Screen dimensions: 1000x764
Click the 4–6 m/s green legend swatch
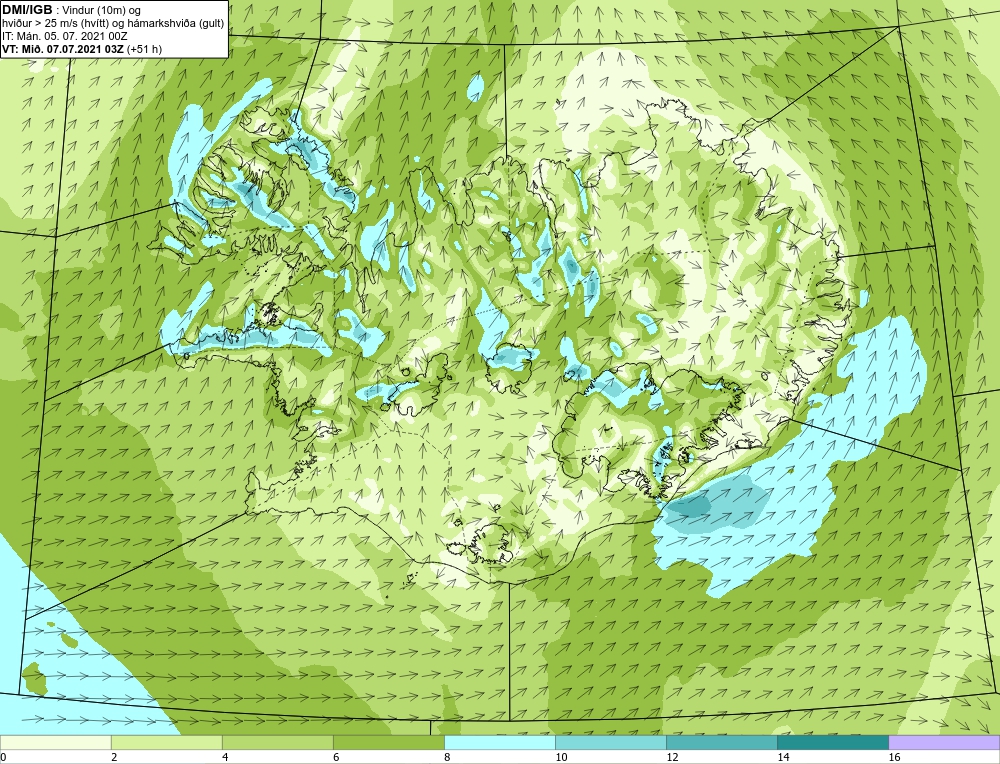277,742
